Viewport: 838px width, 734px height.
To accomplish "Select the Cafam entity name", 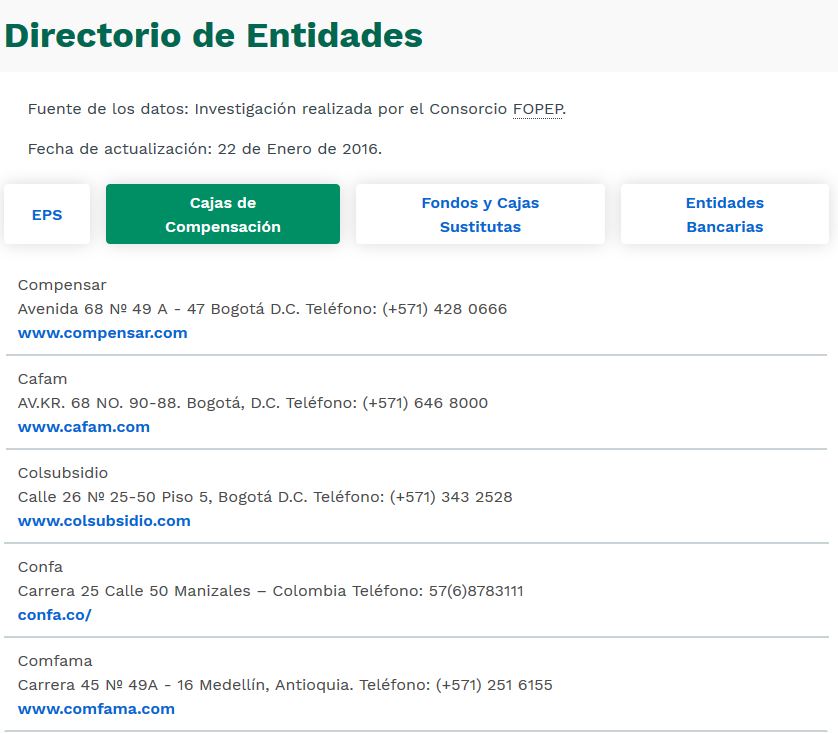I will click(42, 379).
